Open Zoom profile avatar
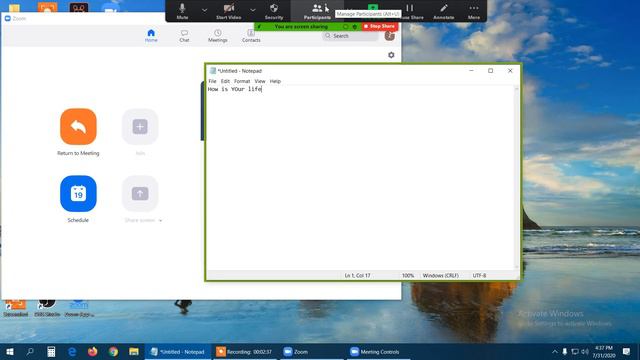The image size is (640, 360). pos(389,36)
